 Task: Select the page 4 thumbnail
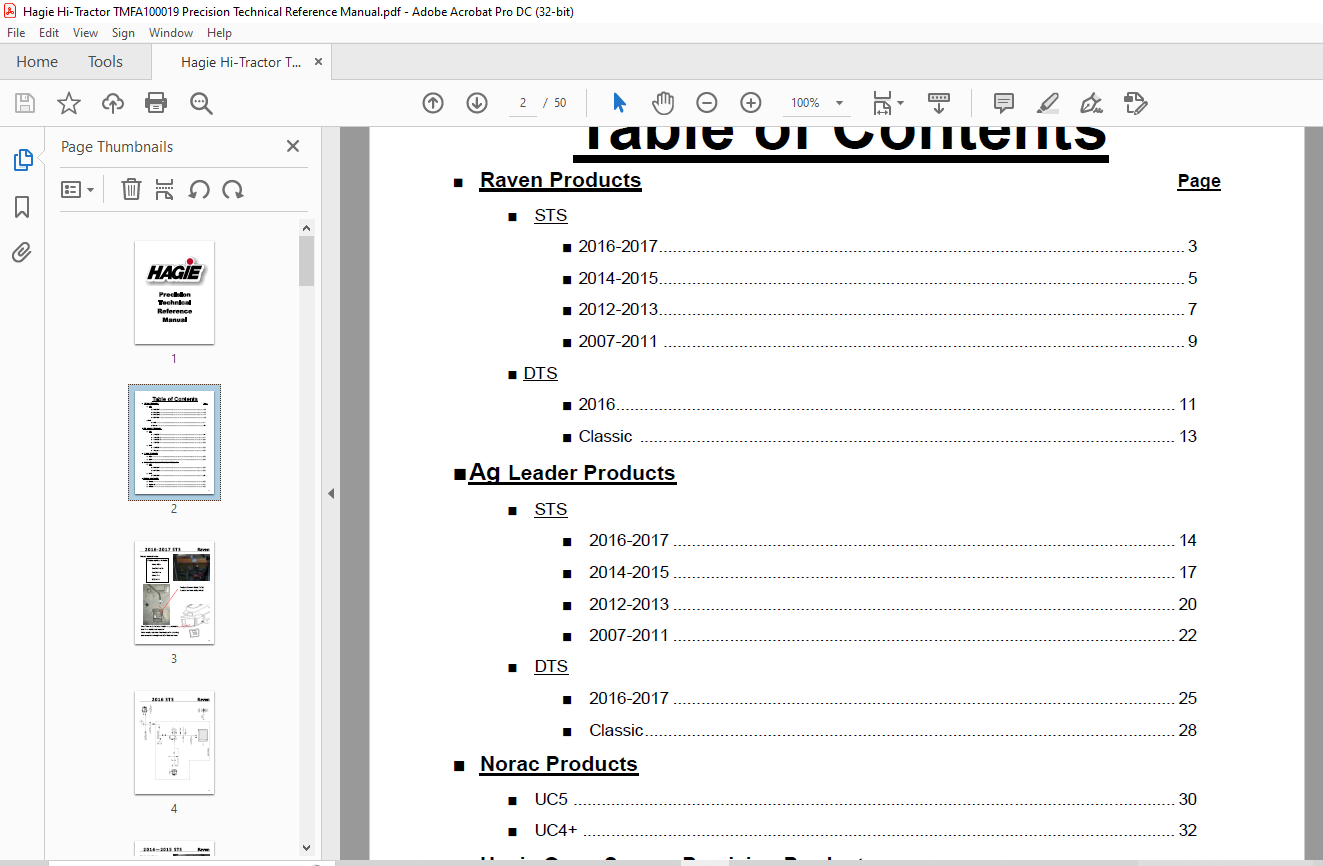click(174, 743)
